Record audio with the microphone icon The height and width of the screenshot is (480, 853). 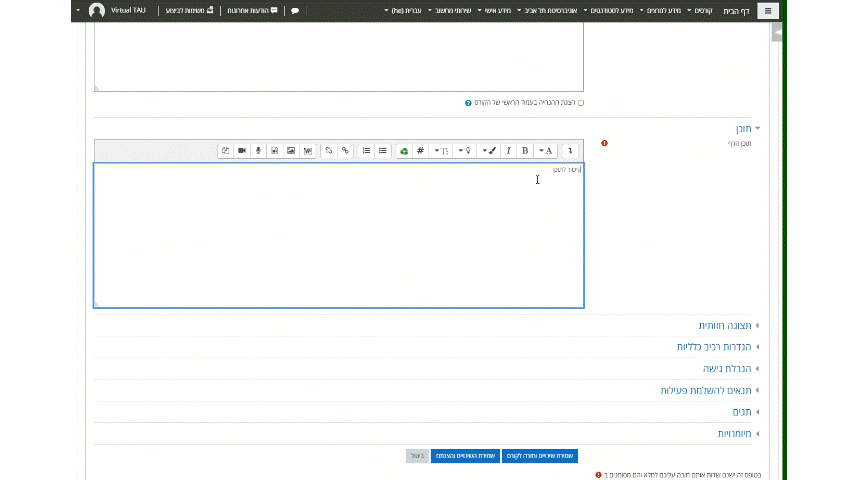(x=258, y=151)
